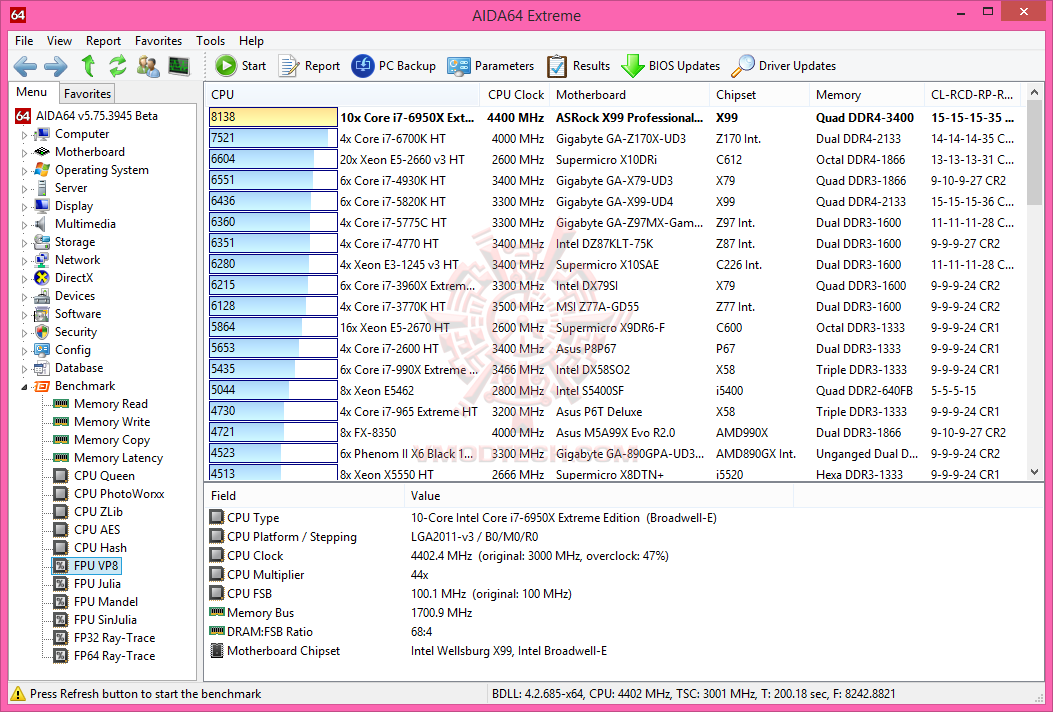
Task: Check for Driver Updates
Action: 784,66
